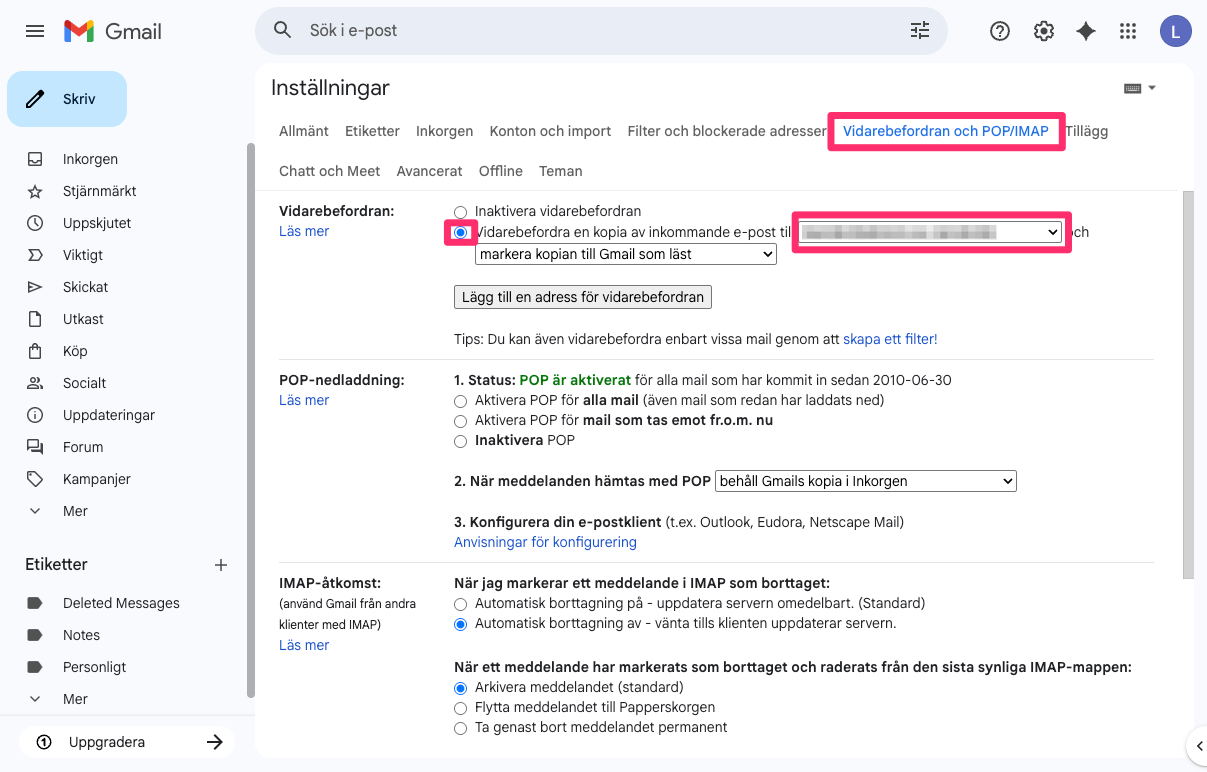Click the Gemini sparkle icon
Image resolution: width=1207 pixels, height=772 pixels.
(x=1086, y=31)
